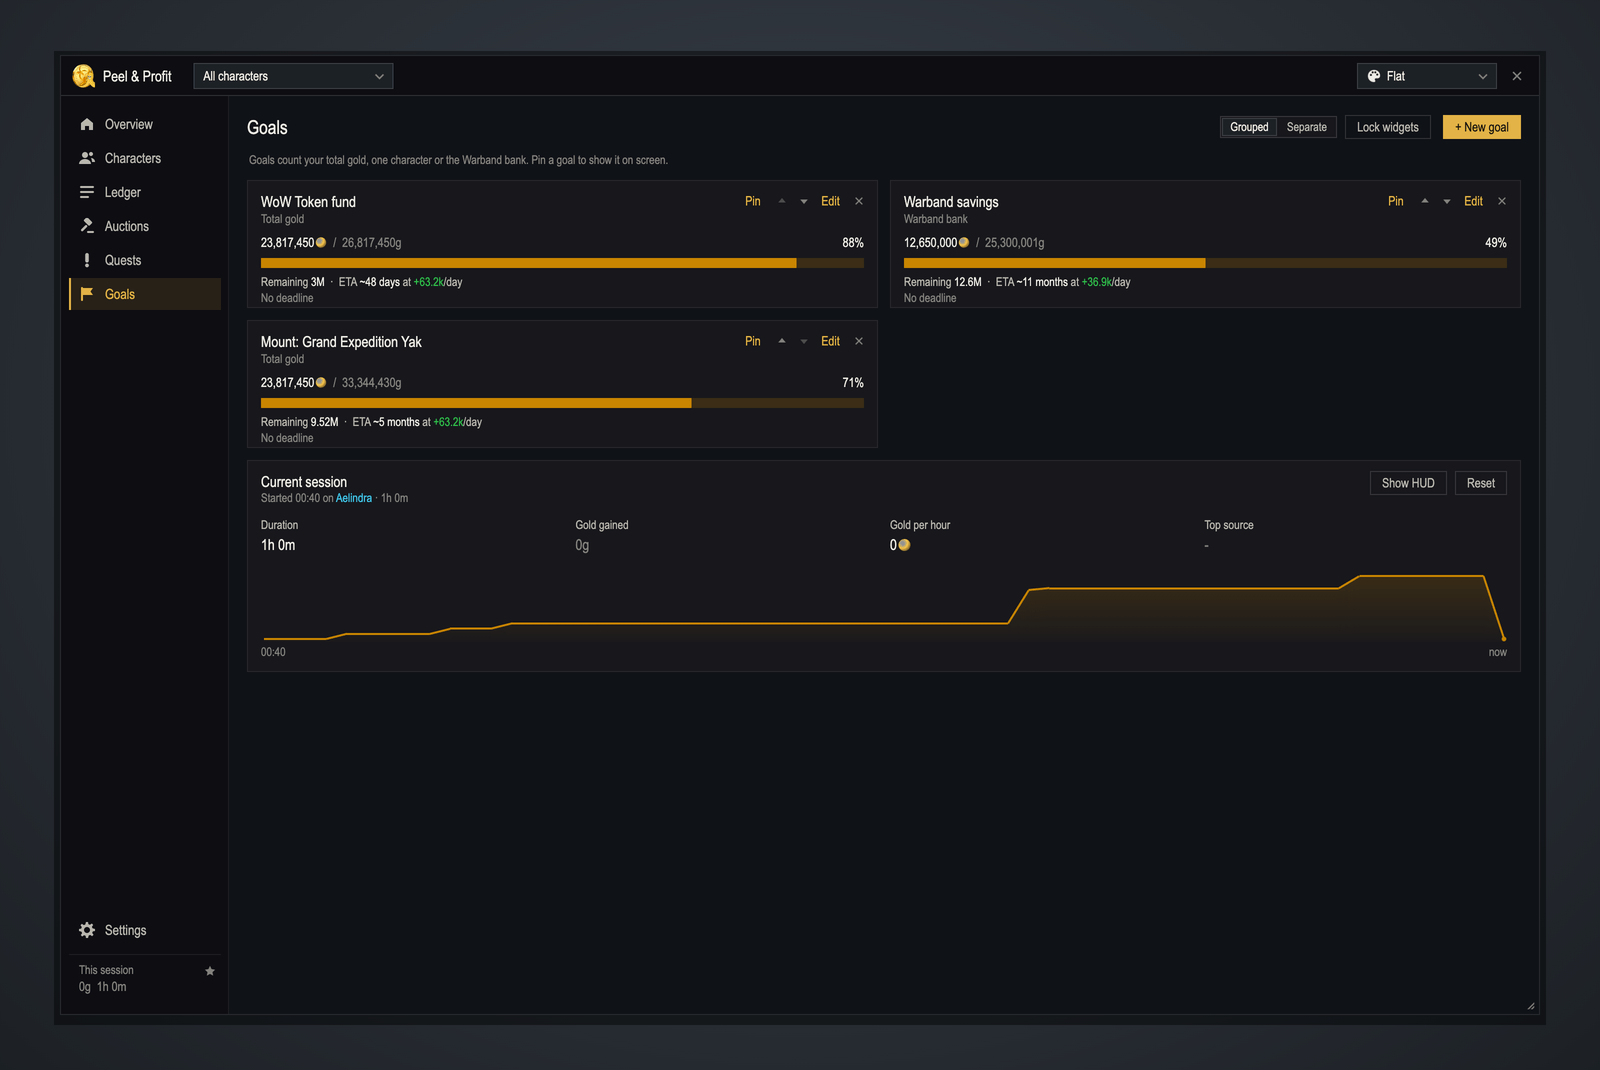Click the Goals flag icon
Screen dimensions: 1600x1070
[87, 294]
